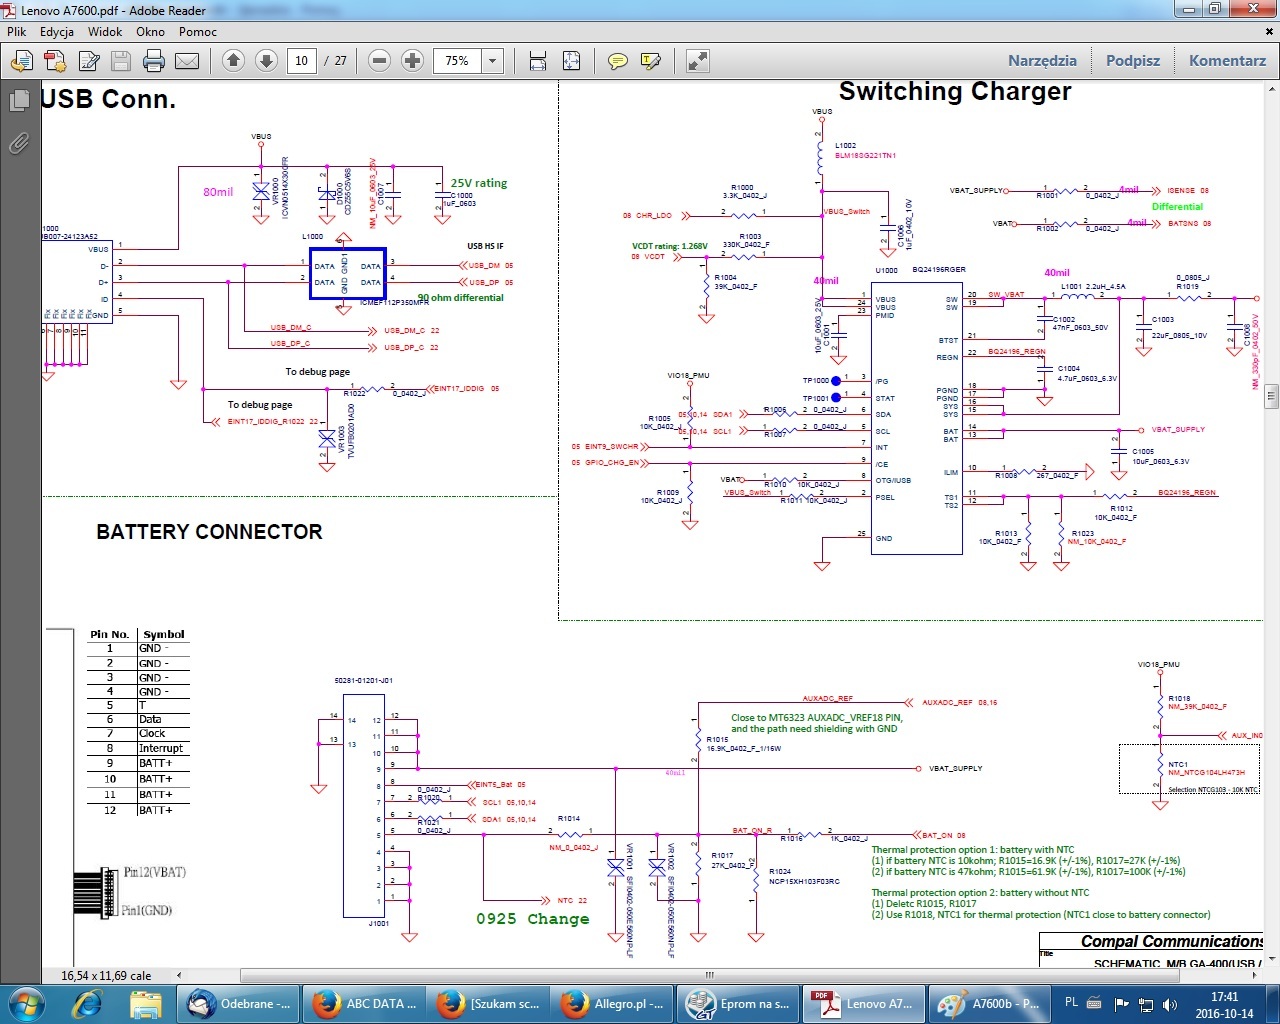Select the highlight text tool
1280x1024 pixels.
pos(650,61)
